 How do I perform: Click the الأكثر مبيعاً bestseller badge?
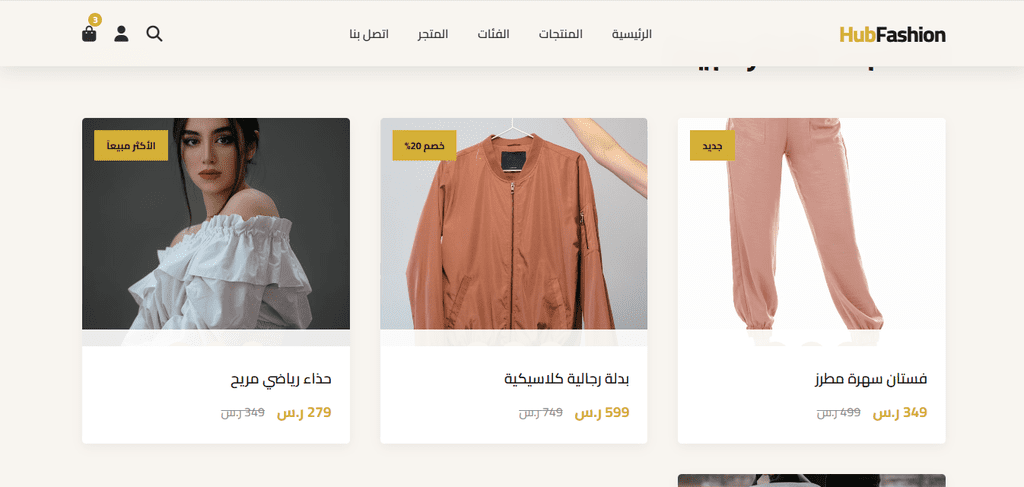pyautogui.click(x=131, y=146)
